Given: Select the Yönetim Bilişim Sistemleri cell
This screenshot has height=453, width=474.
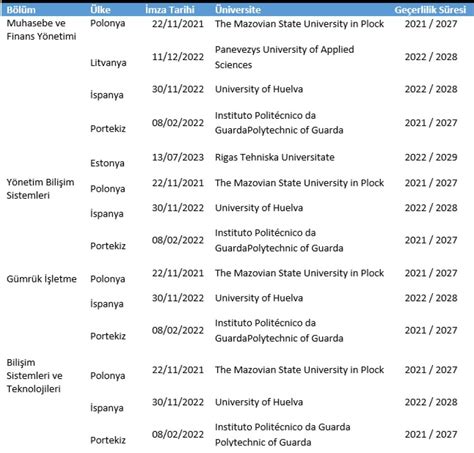Looking at the screenshot, I should point(40,189).
